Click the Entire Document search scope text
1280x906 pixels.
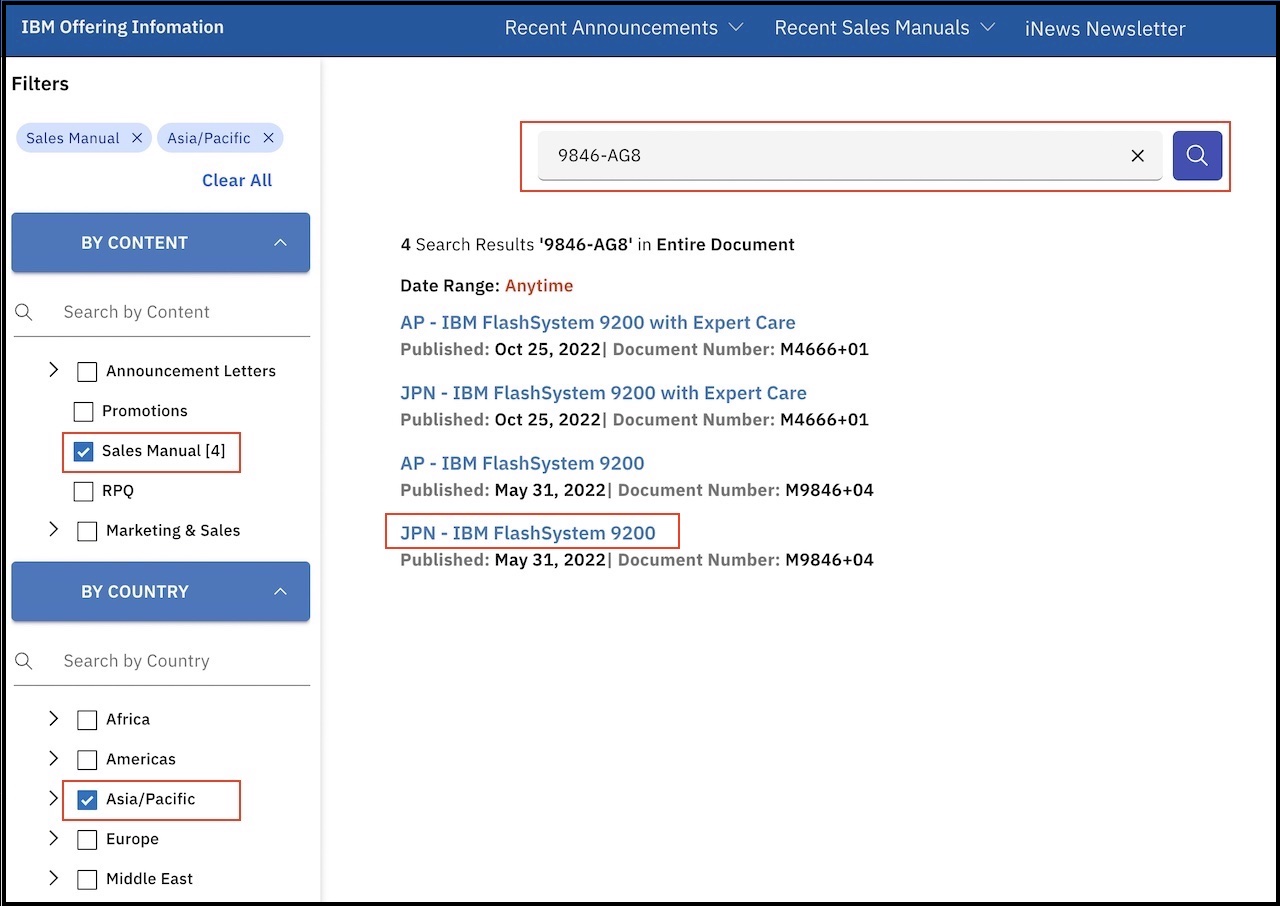pos(725,244)
